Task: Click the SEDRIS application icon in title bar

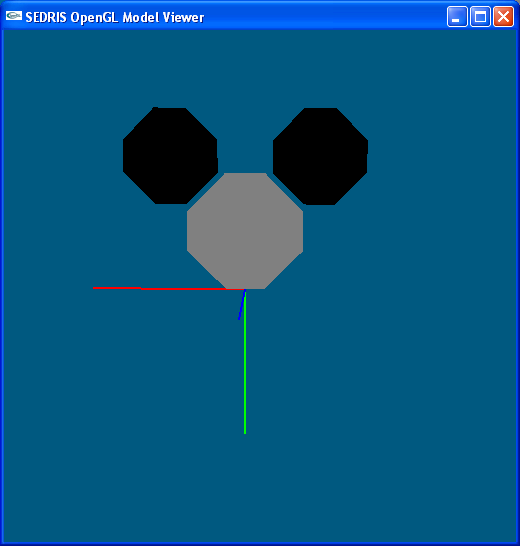Action: click(14, 16)
